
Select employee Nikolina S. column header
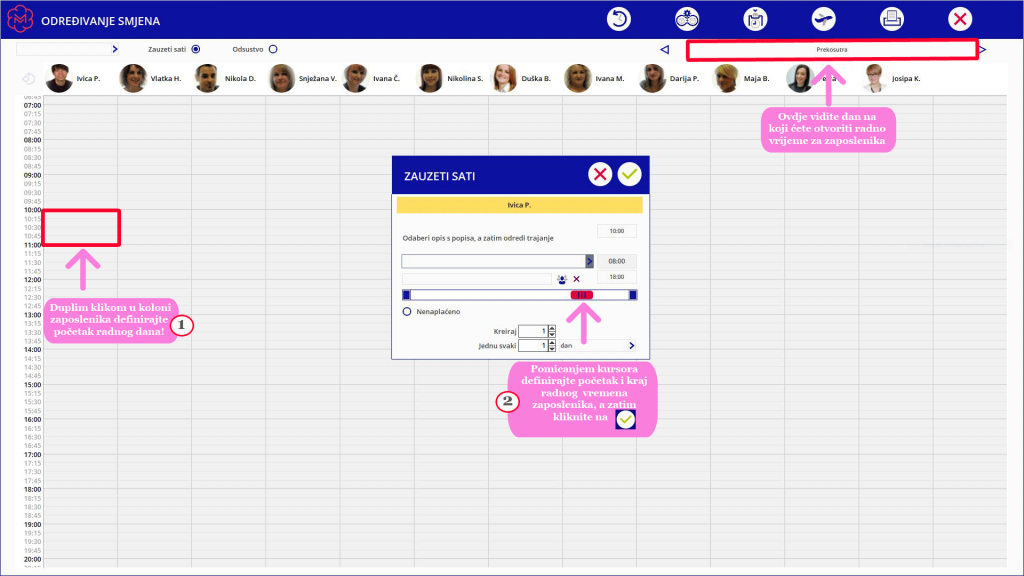(451, 78)
